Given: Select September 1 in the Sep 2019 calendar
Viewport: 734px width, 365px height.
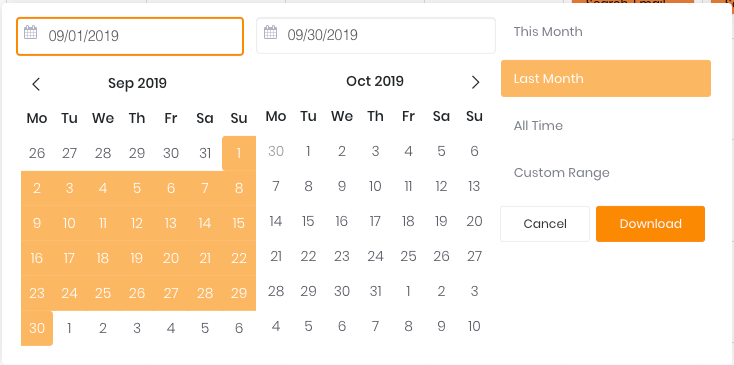Looking at the screenshot, I should [x=239, y=153].
